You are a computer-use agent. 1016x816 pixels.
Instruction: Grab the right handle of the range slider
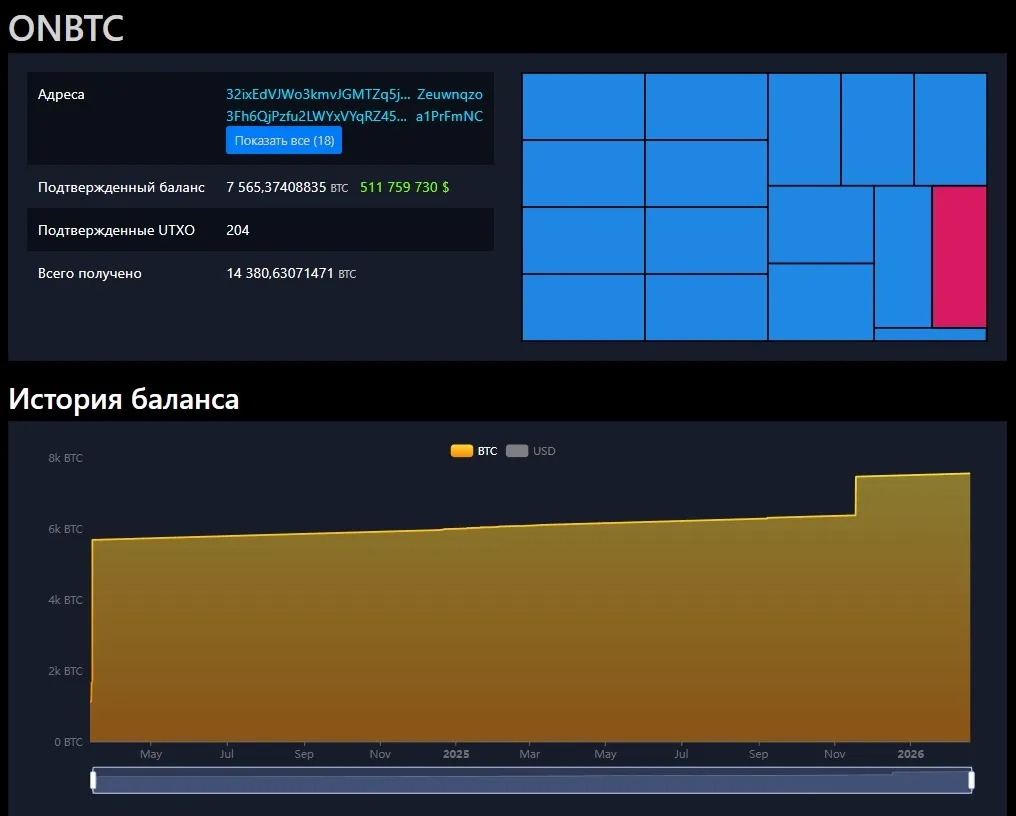(971, 780)
